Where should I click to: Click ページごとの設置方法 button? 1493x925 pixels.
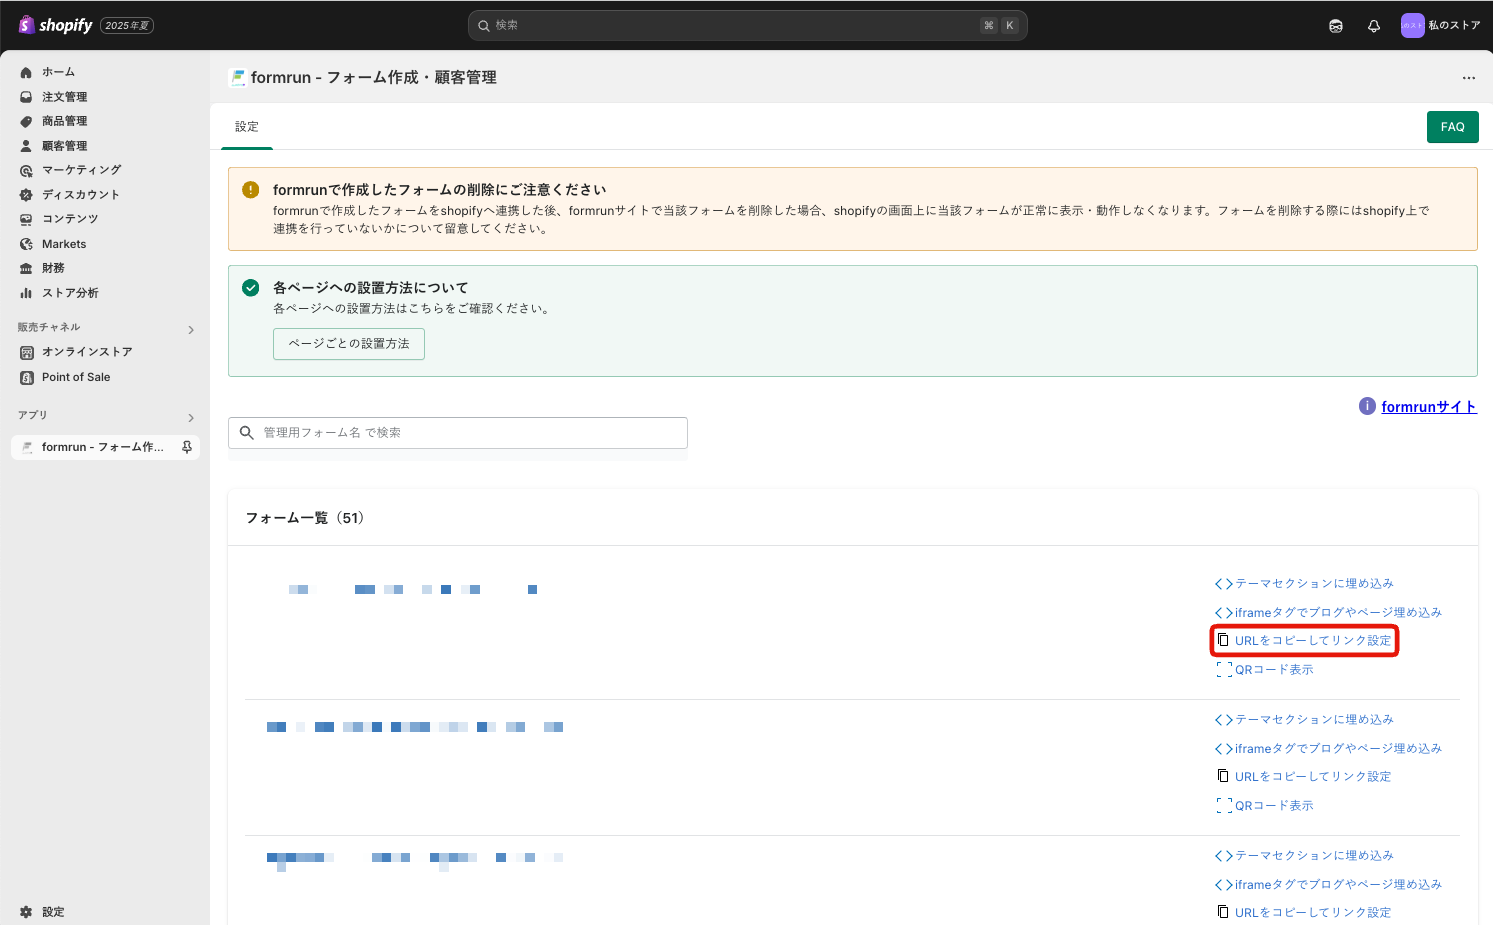(349, 344)
